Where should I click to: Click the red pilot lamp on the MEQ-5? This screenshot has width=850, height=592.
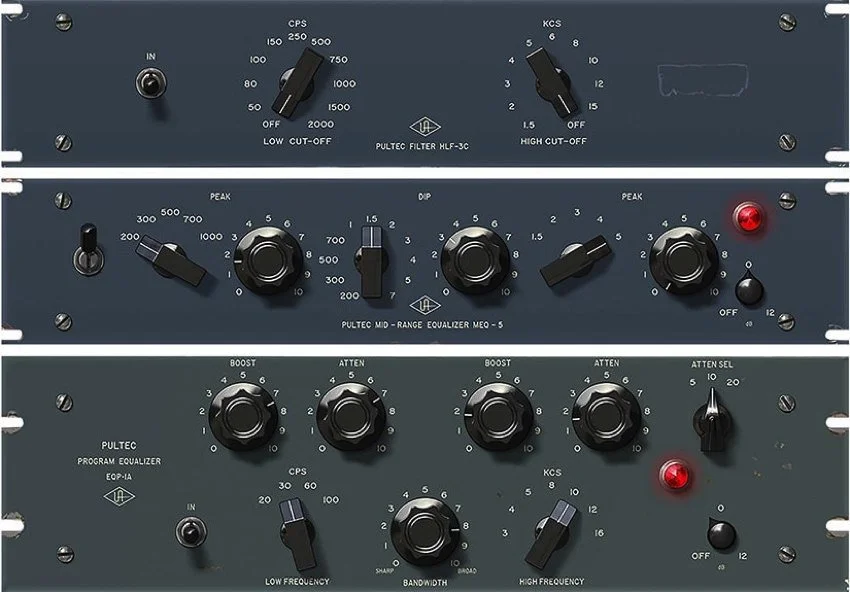click(x=749, y=217)
